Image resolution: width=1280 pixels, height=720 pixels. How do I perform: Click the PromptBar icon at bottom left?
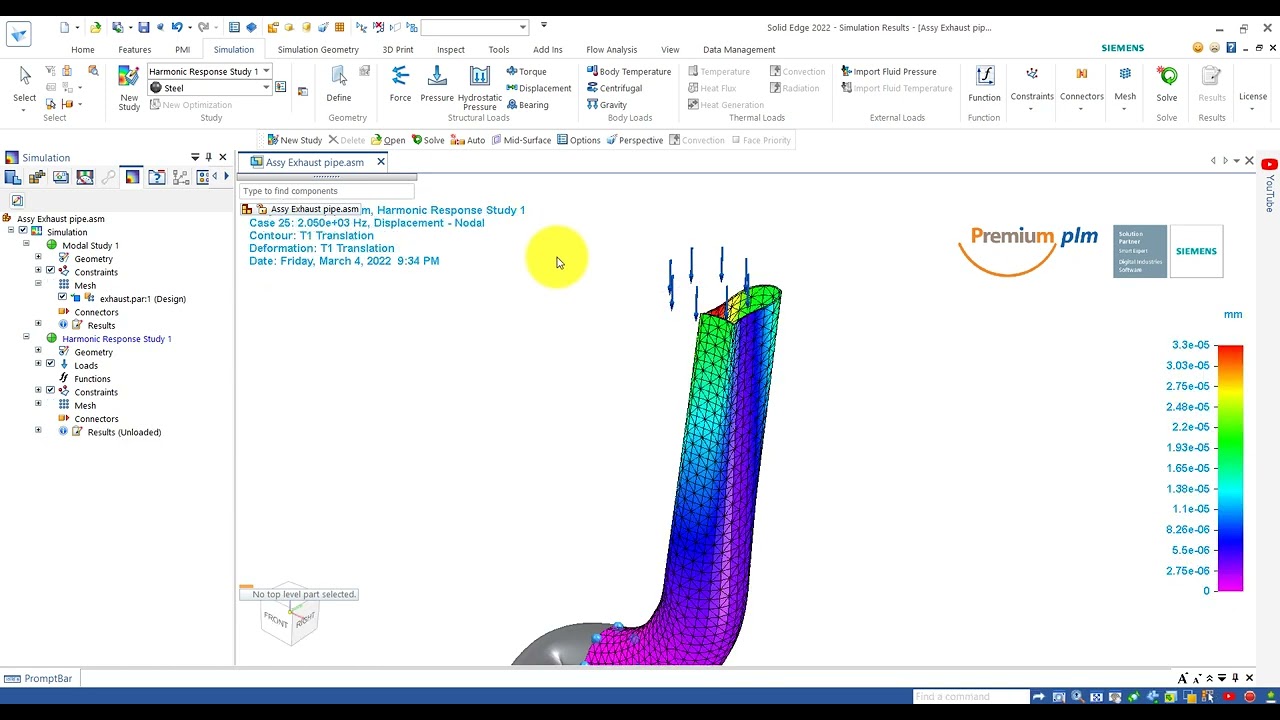point(11,678)
